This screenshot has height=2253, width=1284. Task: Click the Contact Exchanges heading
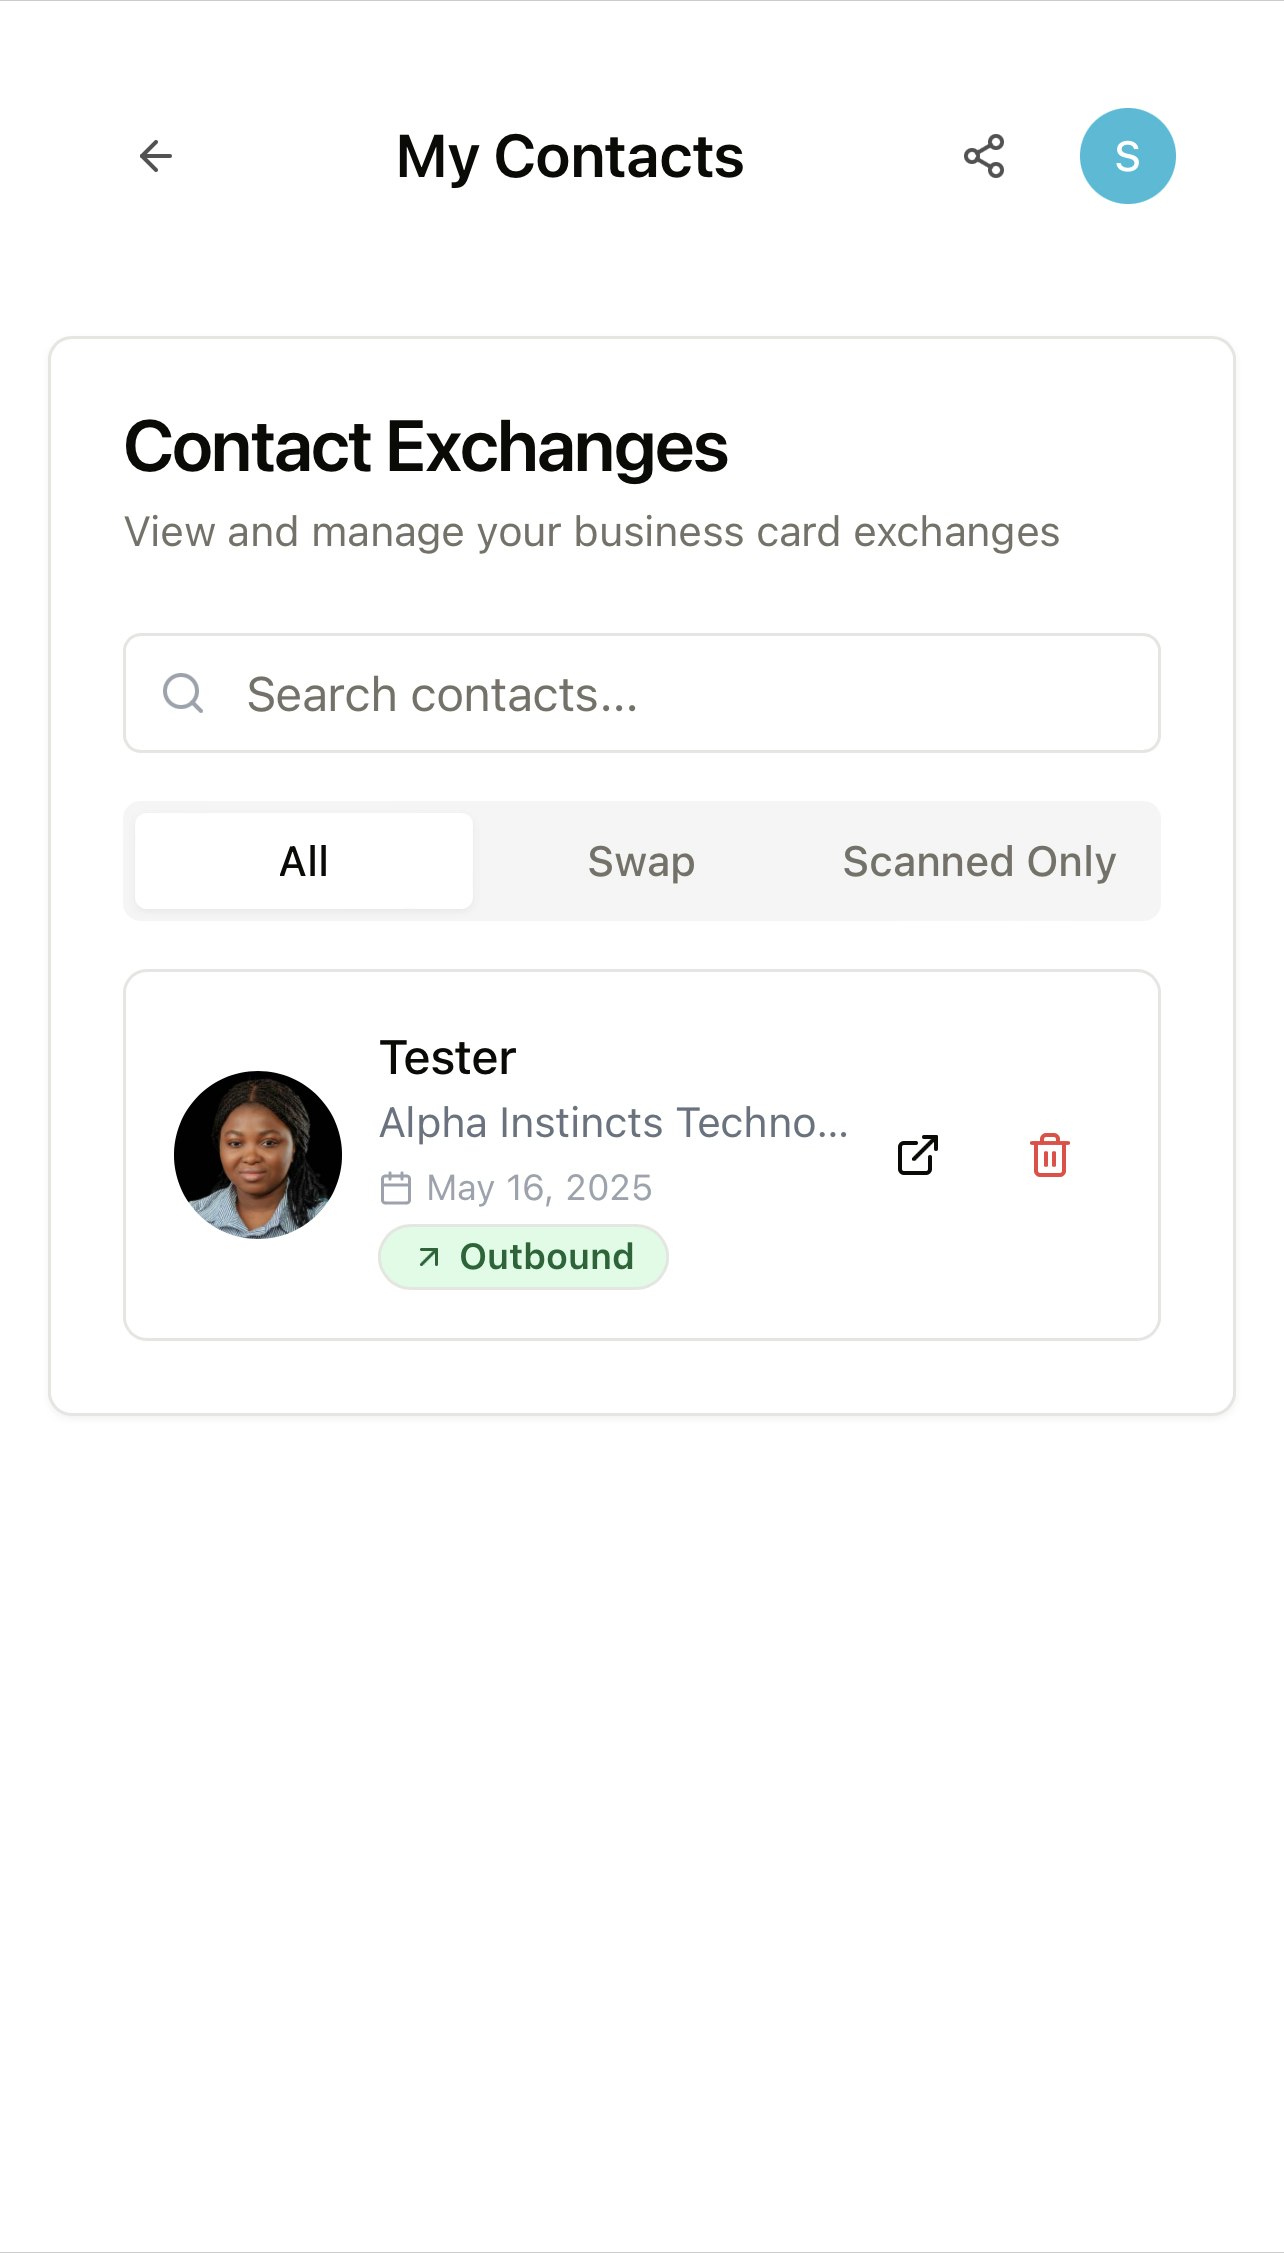pyautogui.click(x=426, y=447)
